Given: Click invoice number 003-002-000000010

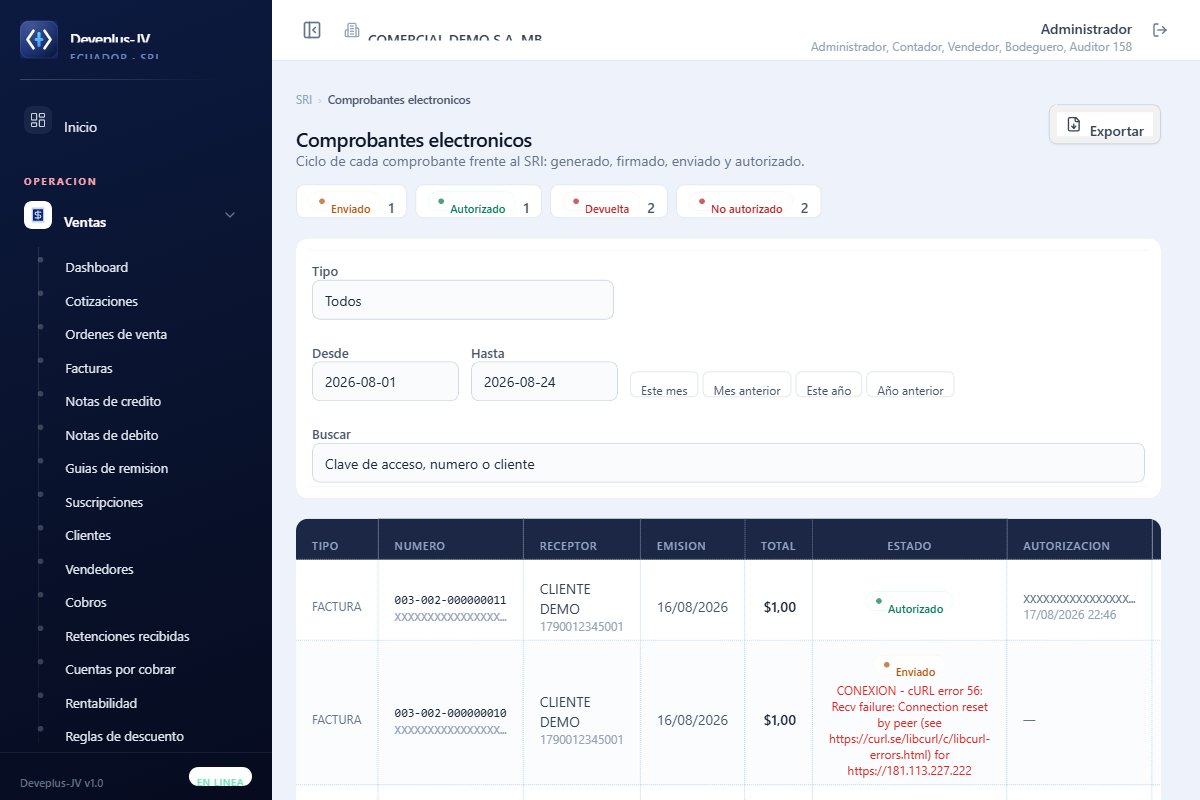Looking at the screenshot, I should click(x=450, y=713).
